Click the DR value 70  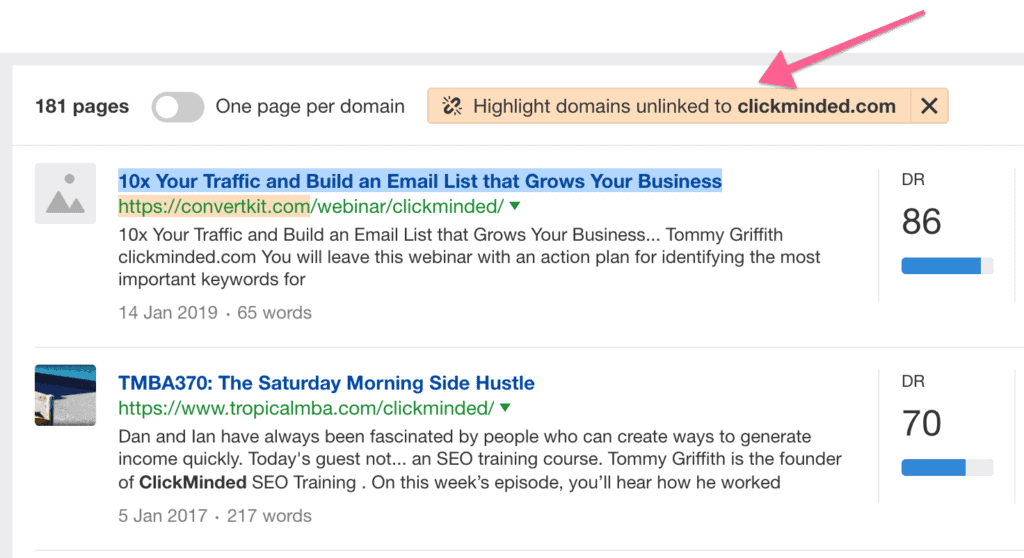[921, 423]
